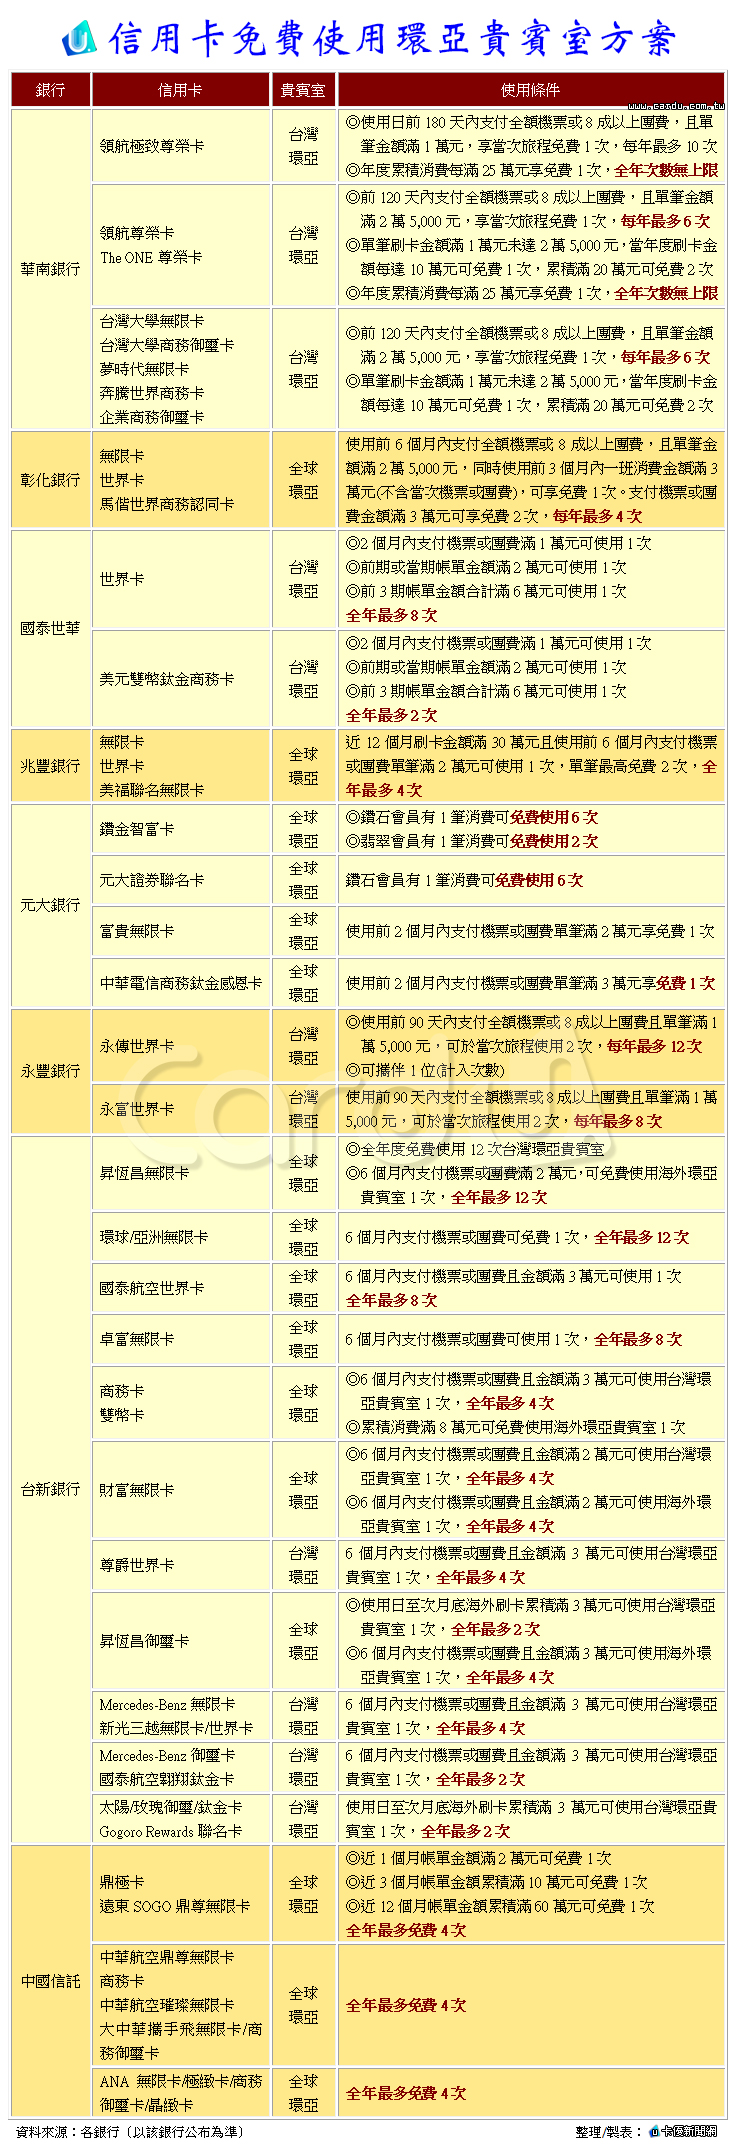This screenshot has width=736, height=2147.
Task: Select the 領航極致尊榮卡 card cell
Action: (181, 146)
